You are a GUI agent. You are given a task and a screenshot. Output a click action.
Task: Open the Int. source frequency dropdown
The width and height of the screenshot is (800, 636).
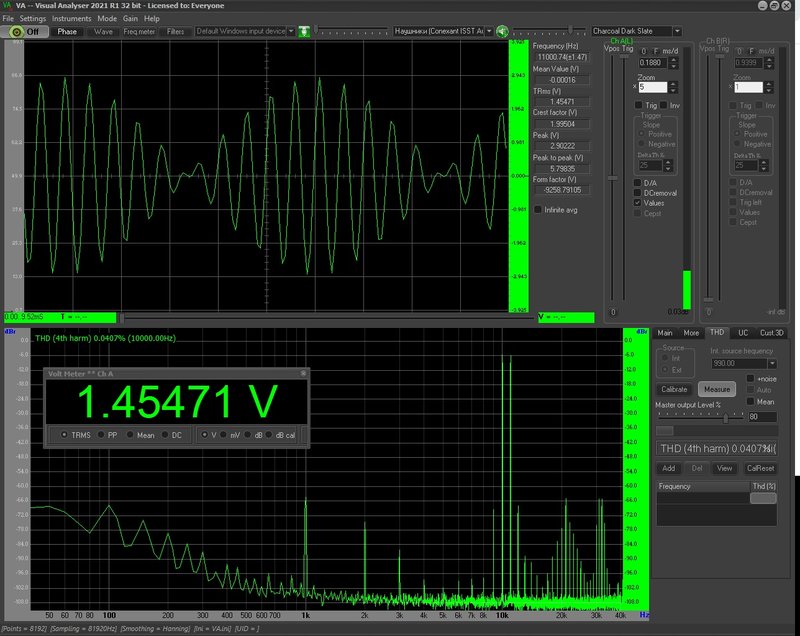pos(772,364)
